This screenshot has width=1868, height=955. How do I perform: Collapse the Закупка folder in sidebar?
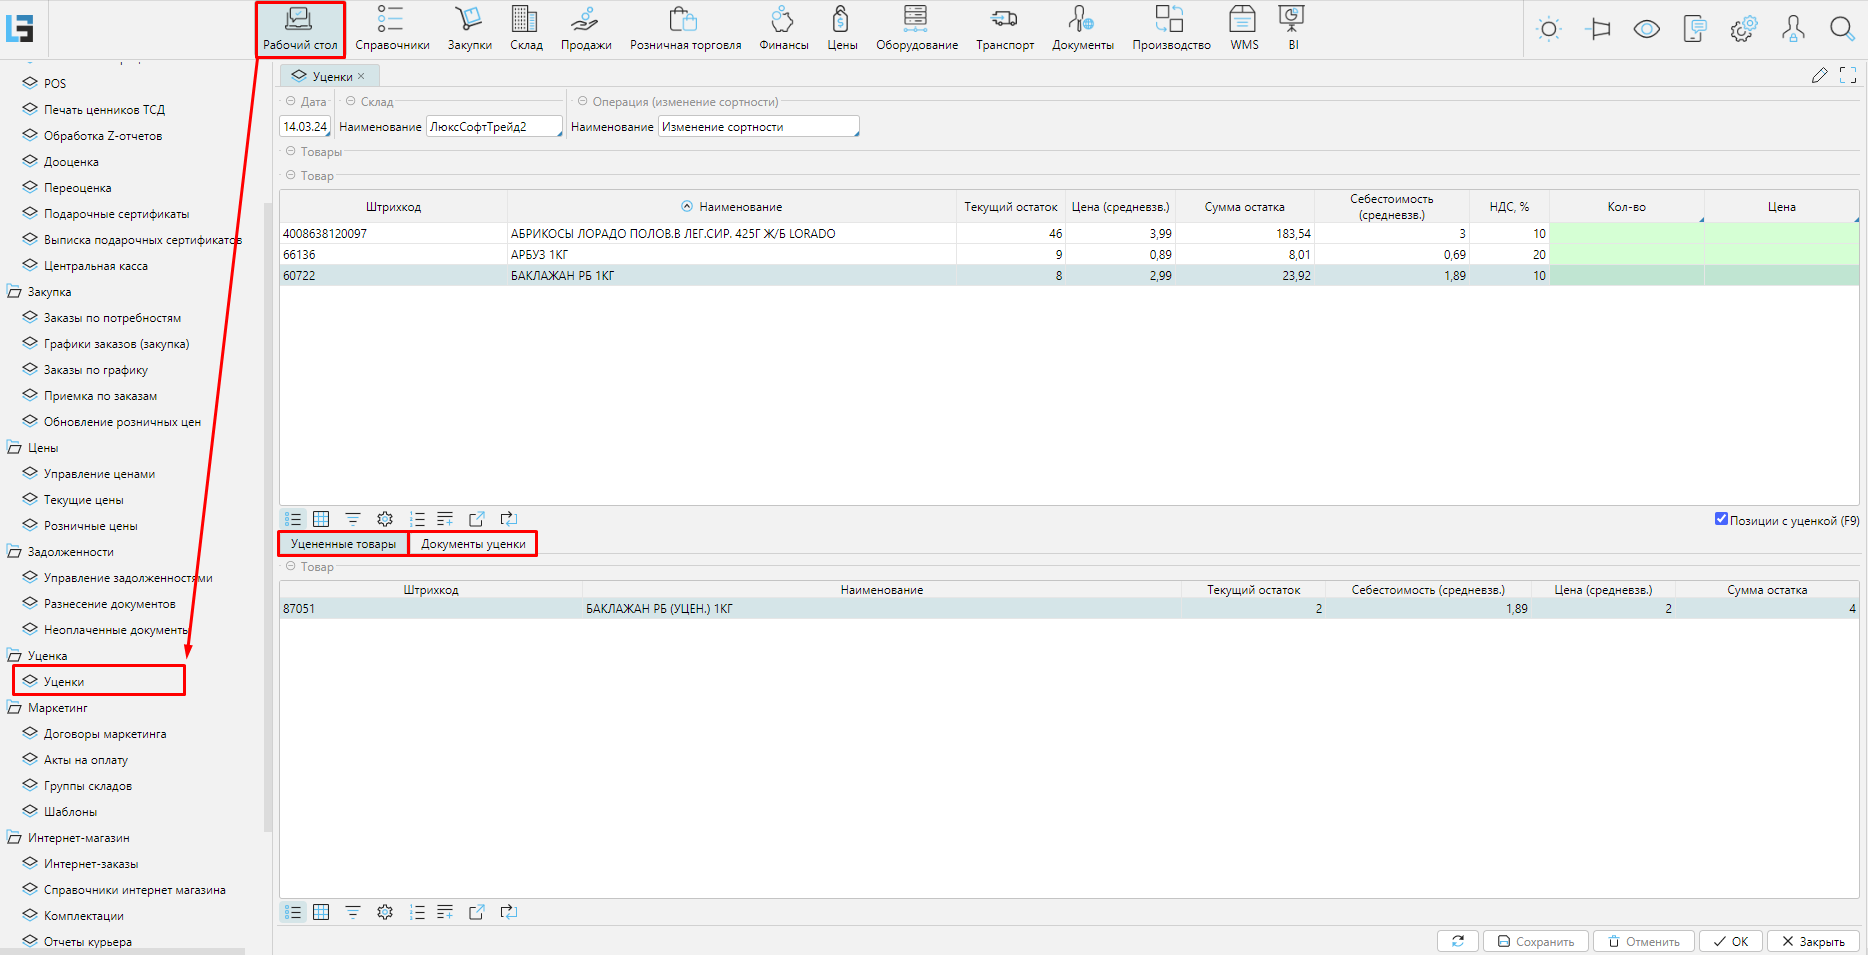(15, 292)
